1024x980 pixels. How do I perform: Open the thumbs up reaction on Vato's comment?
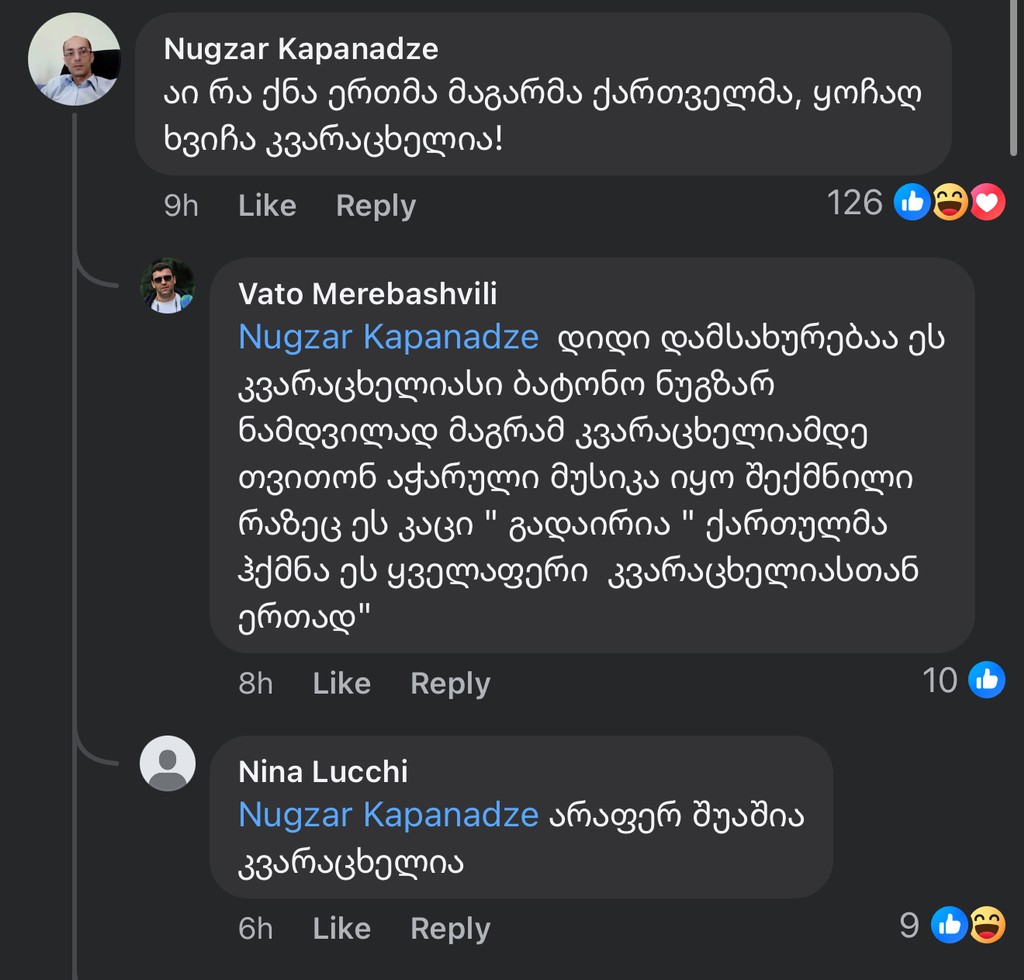pyautogui.click(x=987, y=680)
